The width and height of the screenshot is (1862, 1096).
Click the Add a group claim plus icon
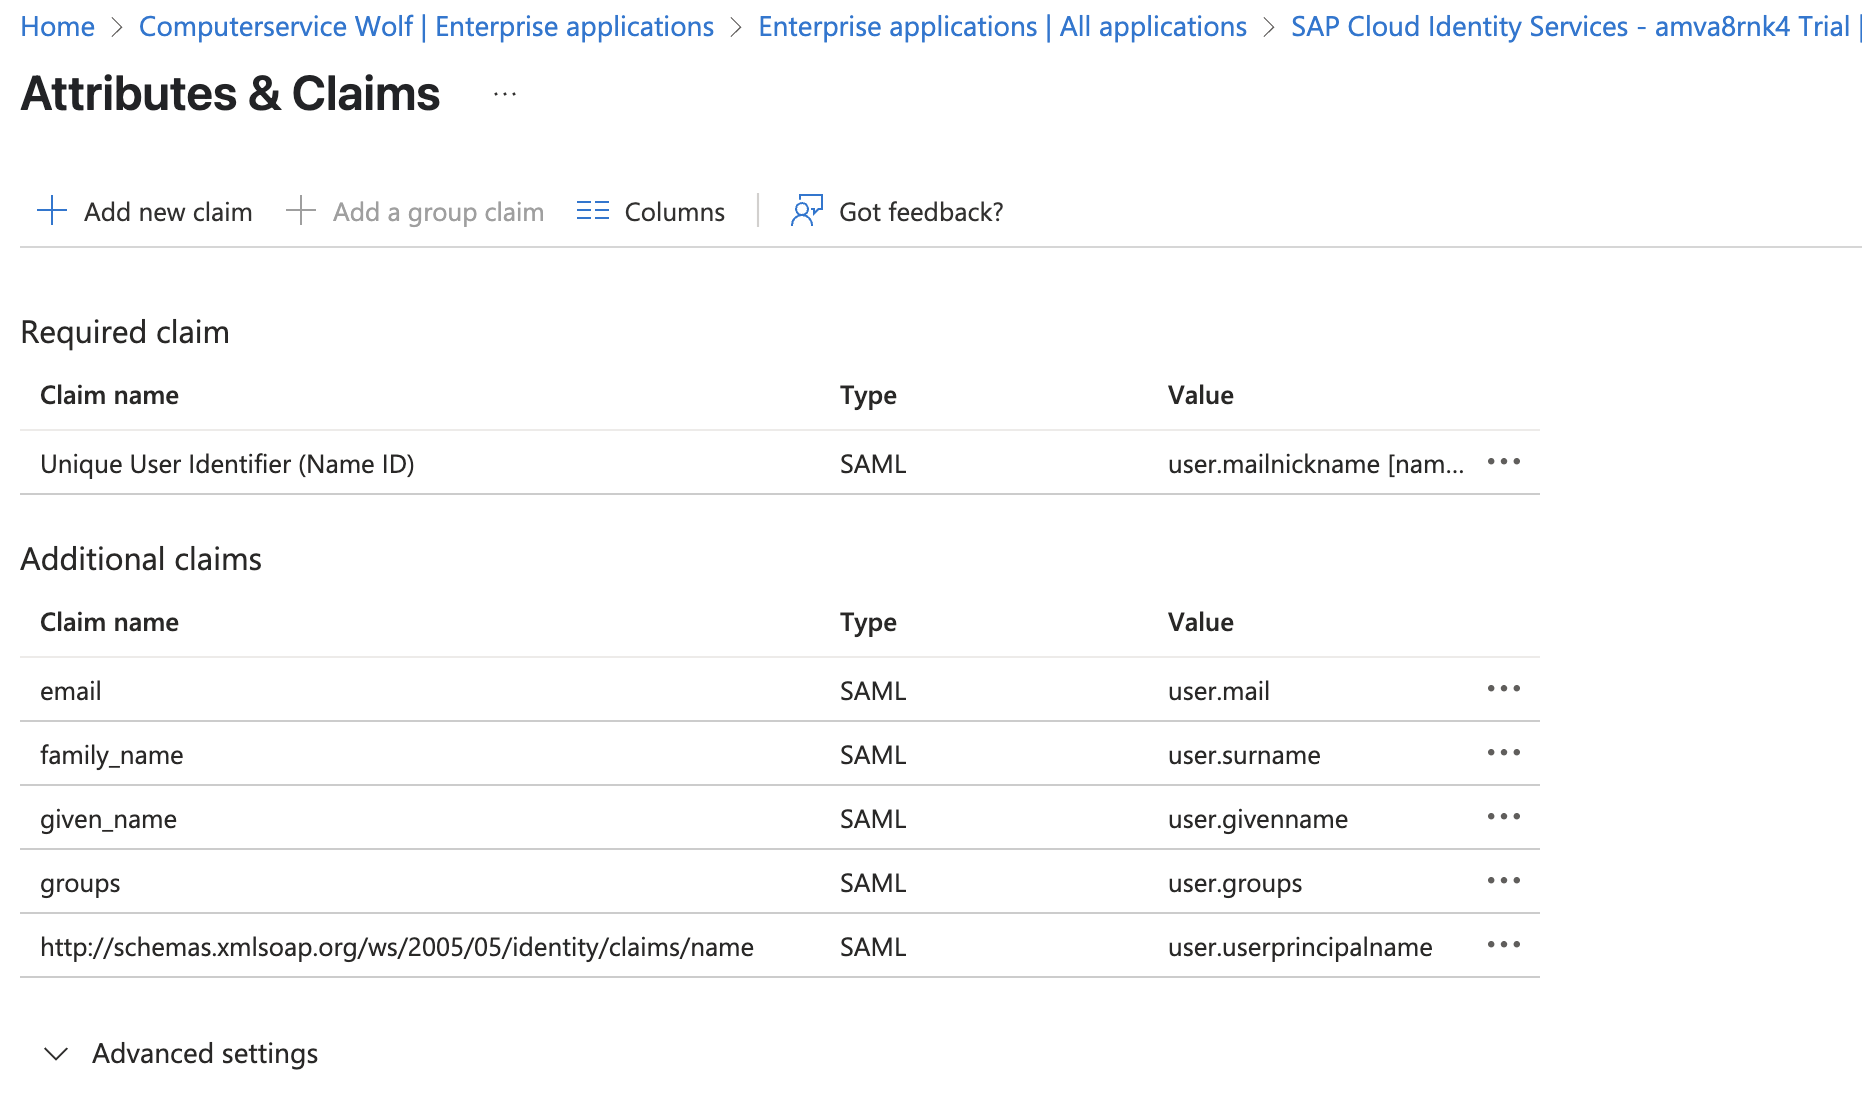pyautogui.click(x=301, y=211)
